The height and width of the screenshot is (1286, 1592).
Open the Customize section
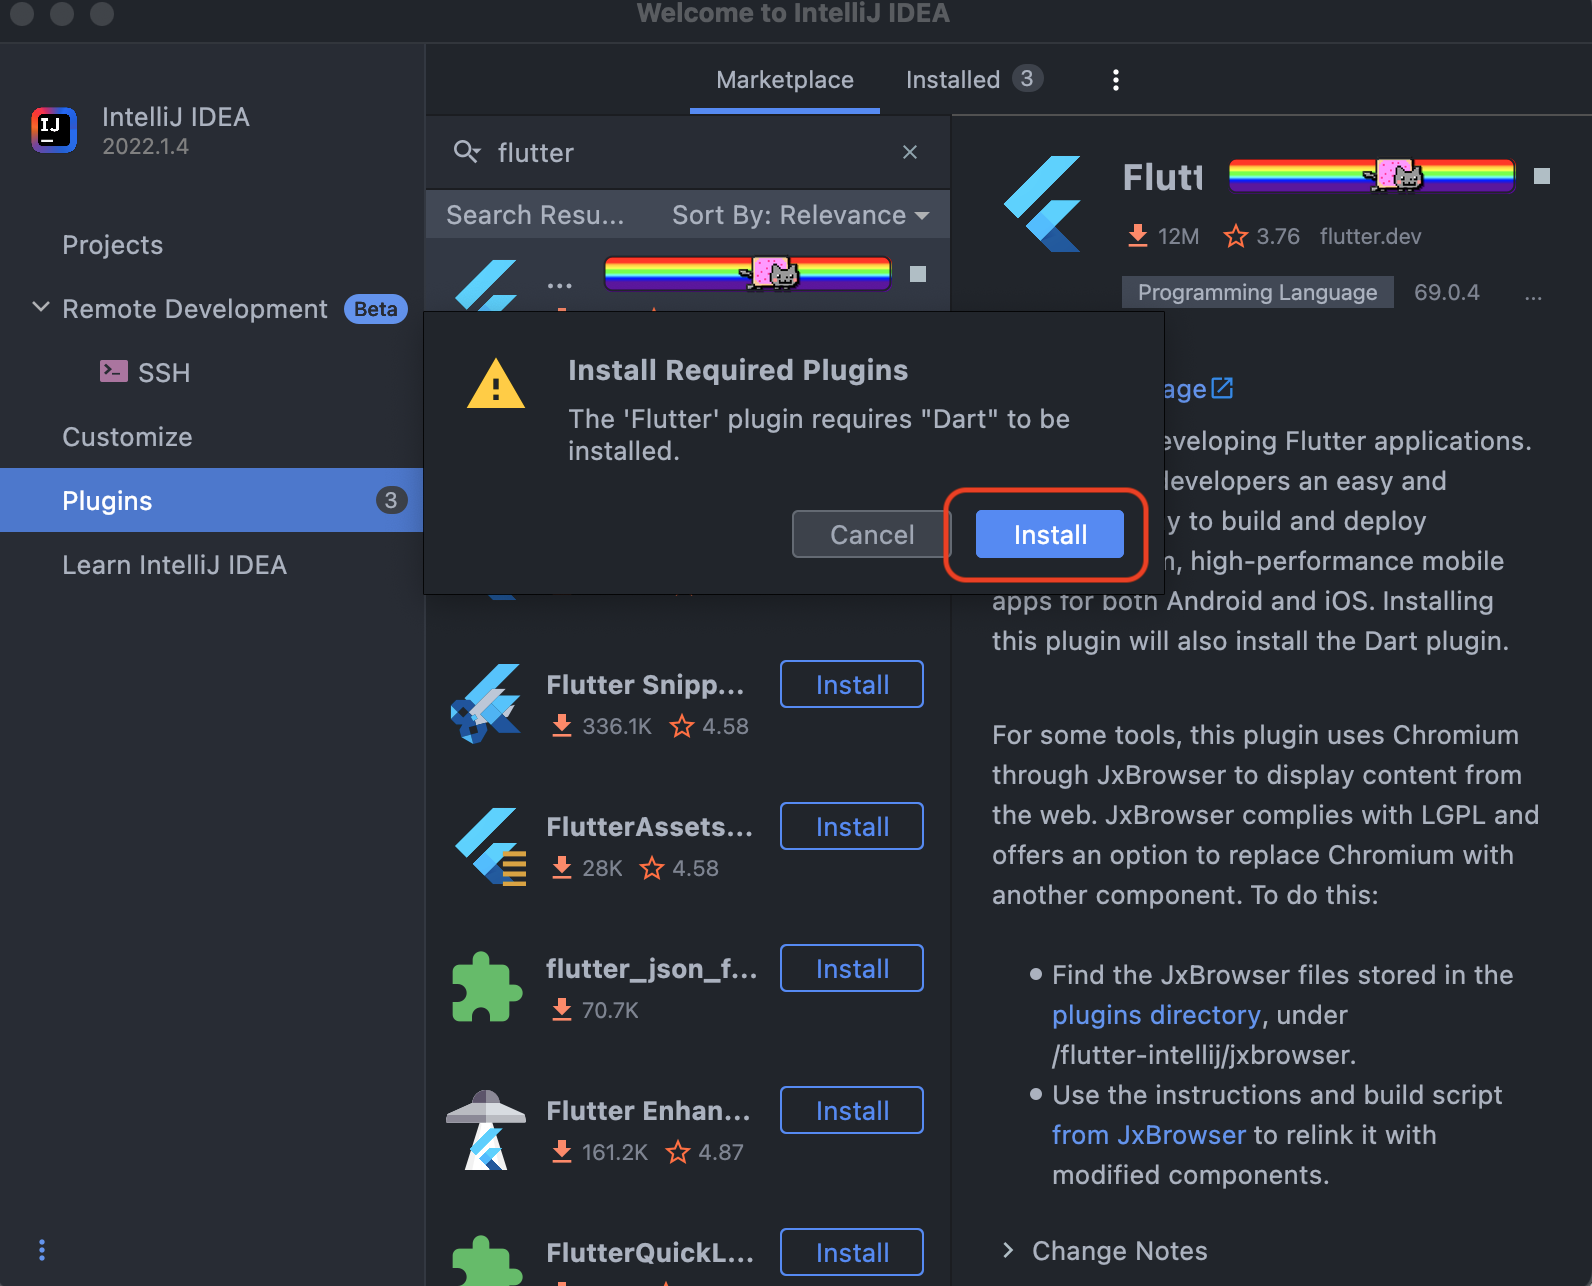tap(127, 437)
